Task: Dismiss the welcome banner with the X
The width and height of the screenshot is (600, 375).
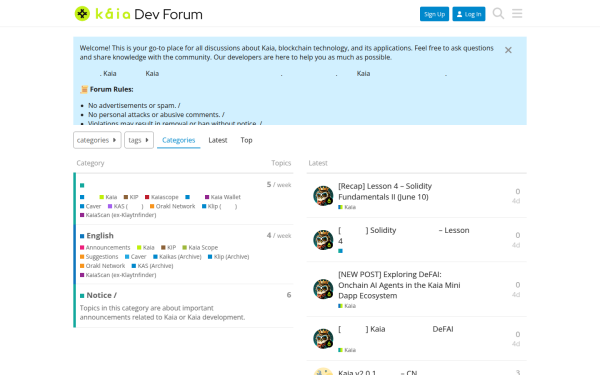Action: [x=508, y=50]
